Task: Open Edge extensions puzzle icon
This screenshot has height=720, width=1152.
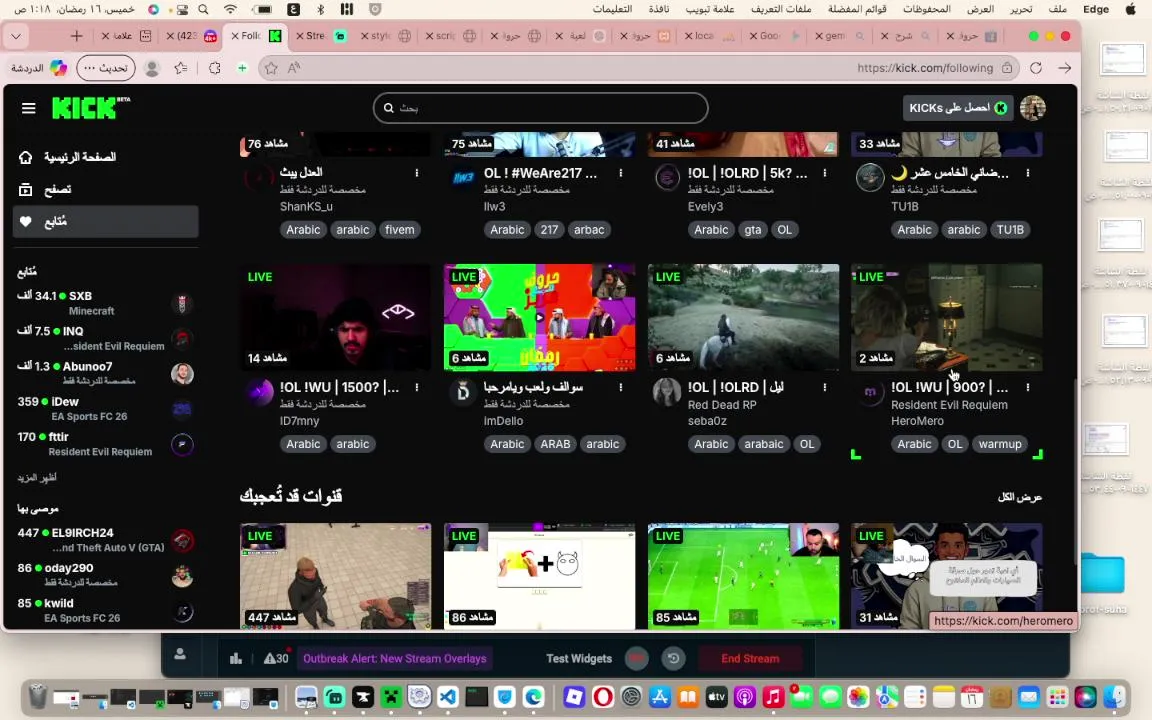Action: [215, 68]
